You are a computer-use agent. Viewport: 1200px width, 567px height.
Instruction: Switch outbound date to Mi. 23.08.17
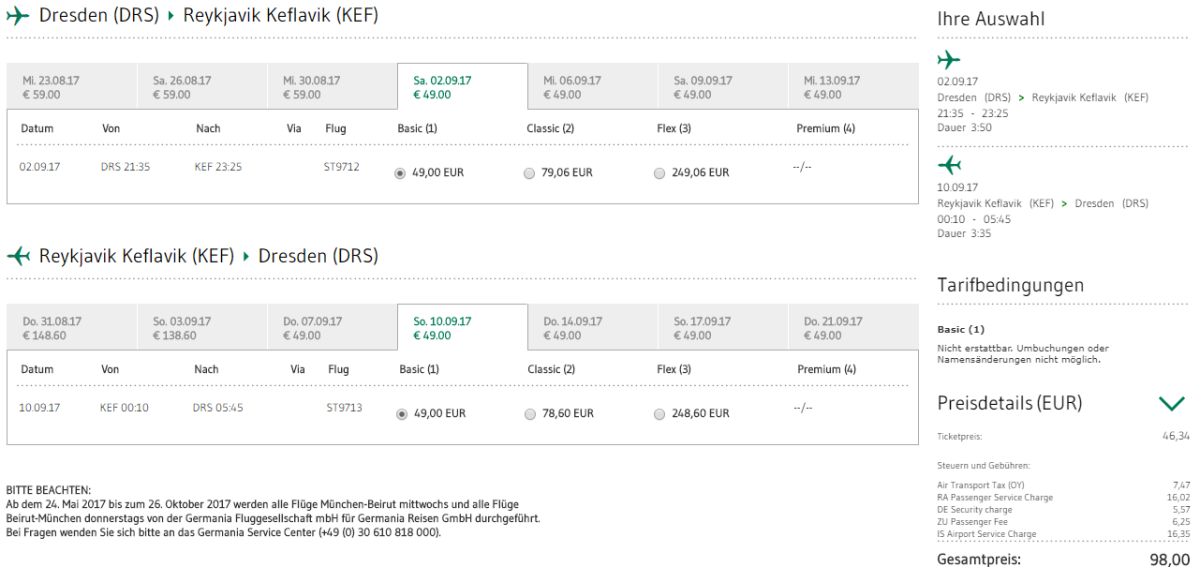(x=72, y=87)
